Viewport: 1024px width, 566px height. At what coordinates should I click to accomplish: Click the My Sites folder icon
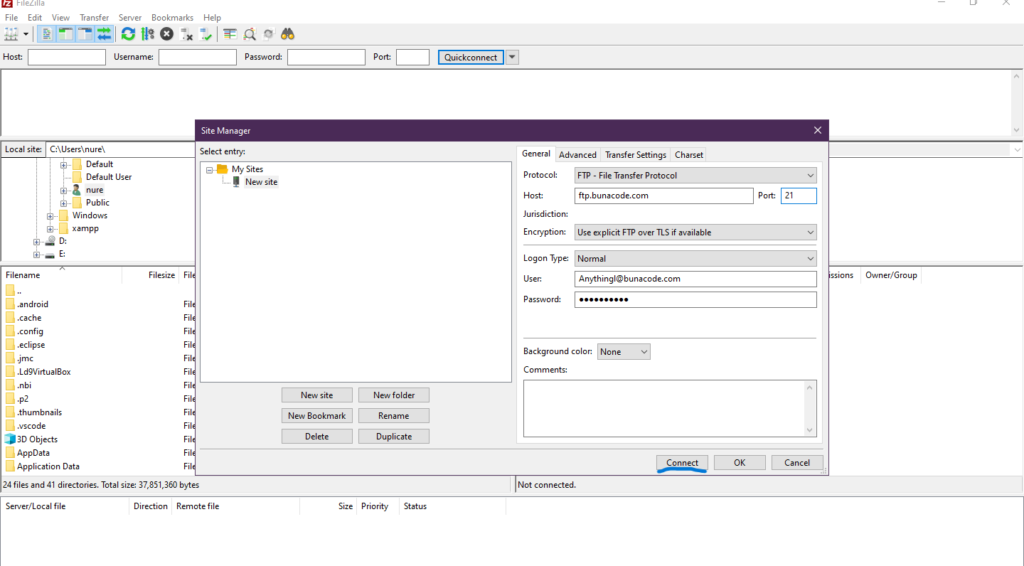[222, 169]
